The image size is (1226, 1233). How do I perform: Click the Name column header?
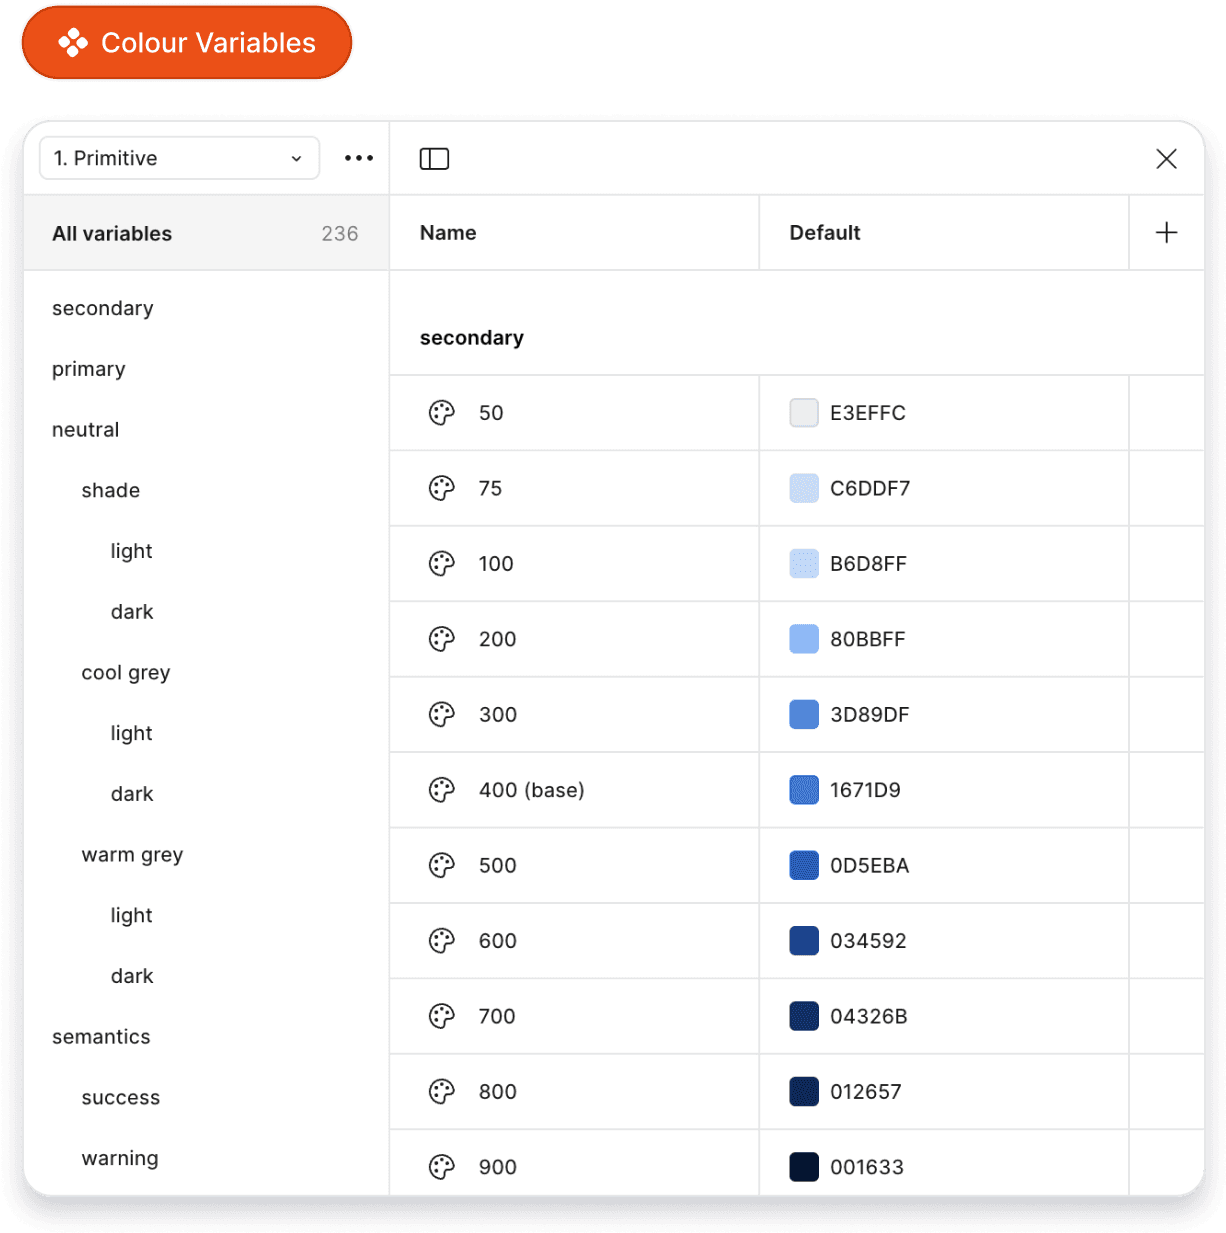coord(448,232)
